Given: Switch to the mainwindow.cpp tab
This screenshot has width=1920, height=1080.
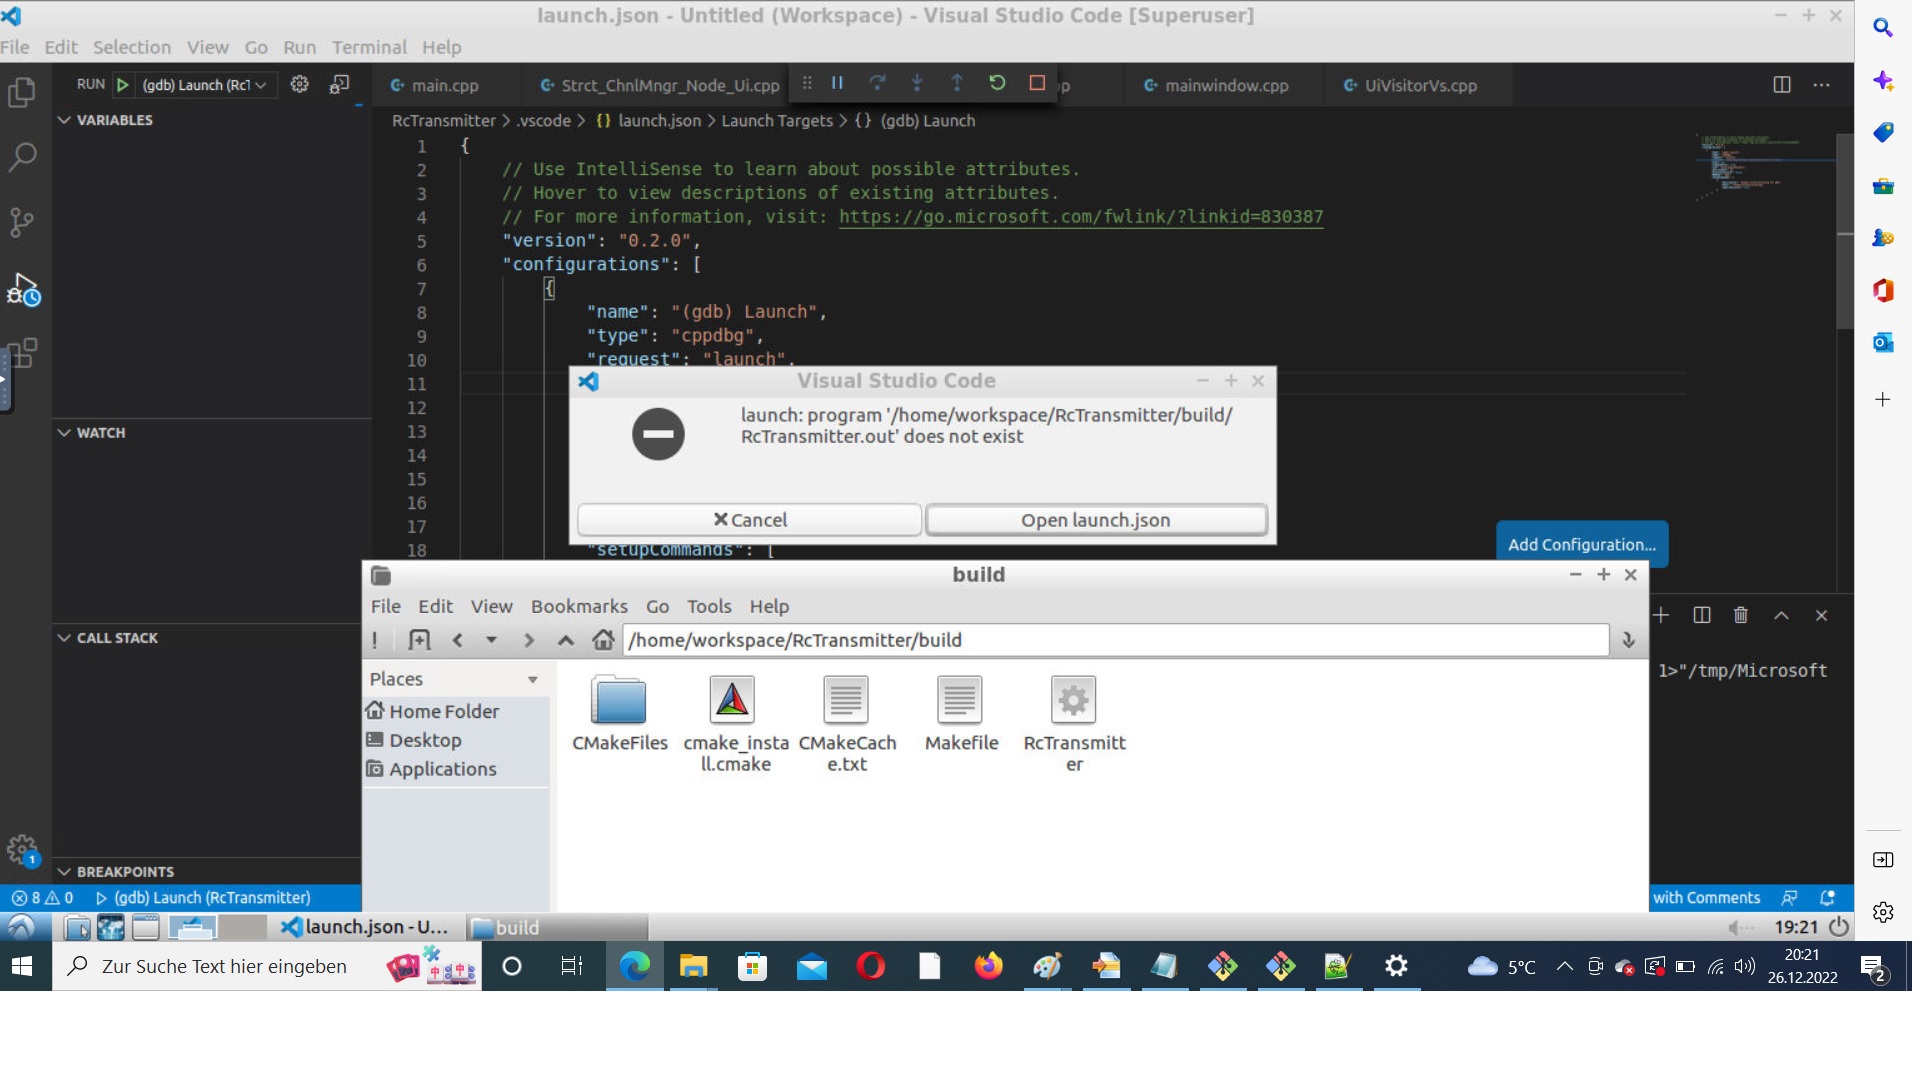Looking at the screenshot, I should [1225, 86].
